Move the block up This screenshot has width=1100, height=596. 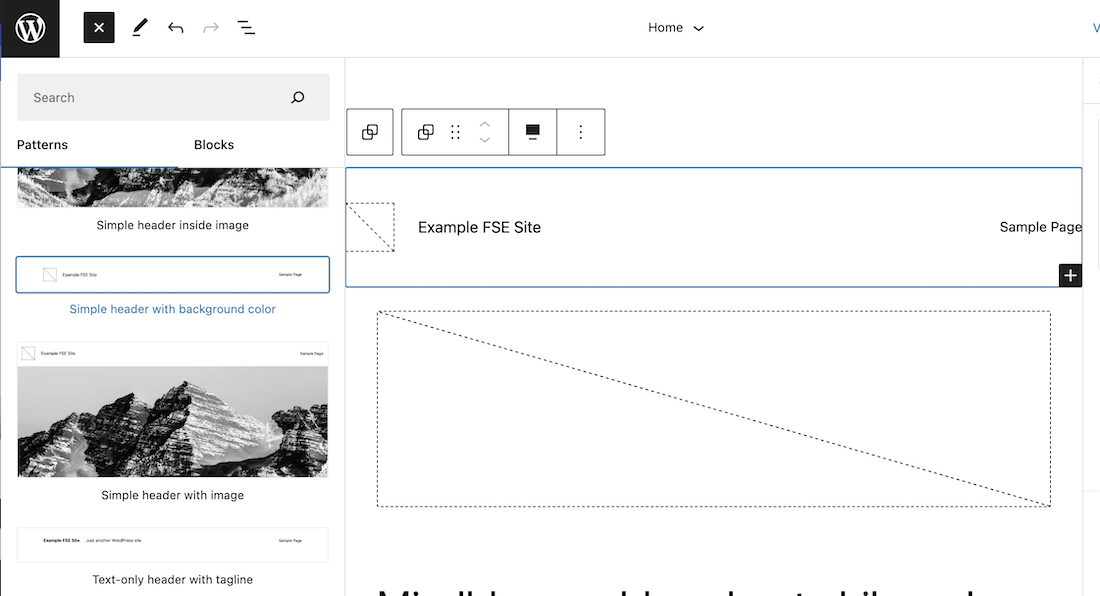tap(485, 124)
